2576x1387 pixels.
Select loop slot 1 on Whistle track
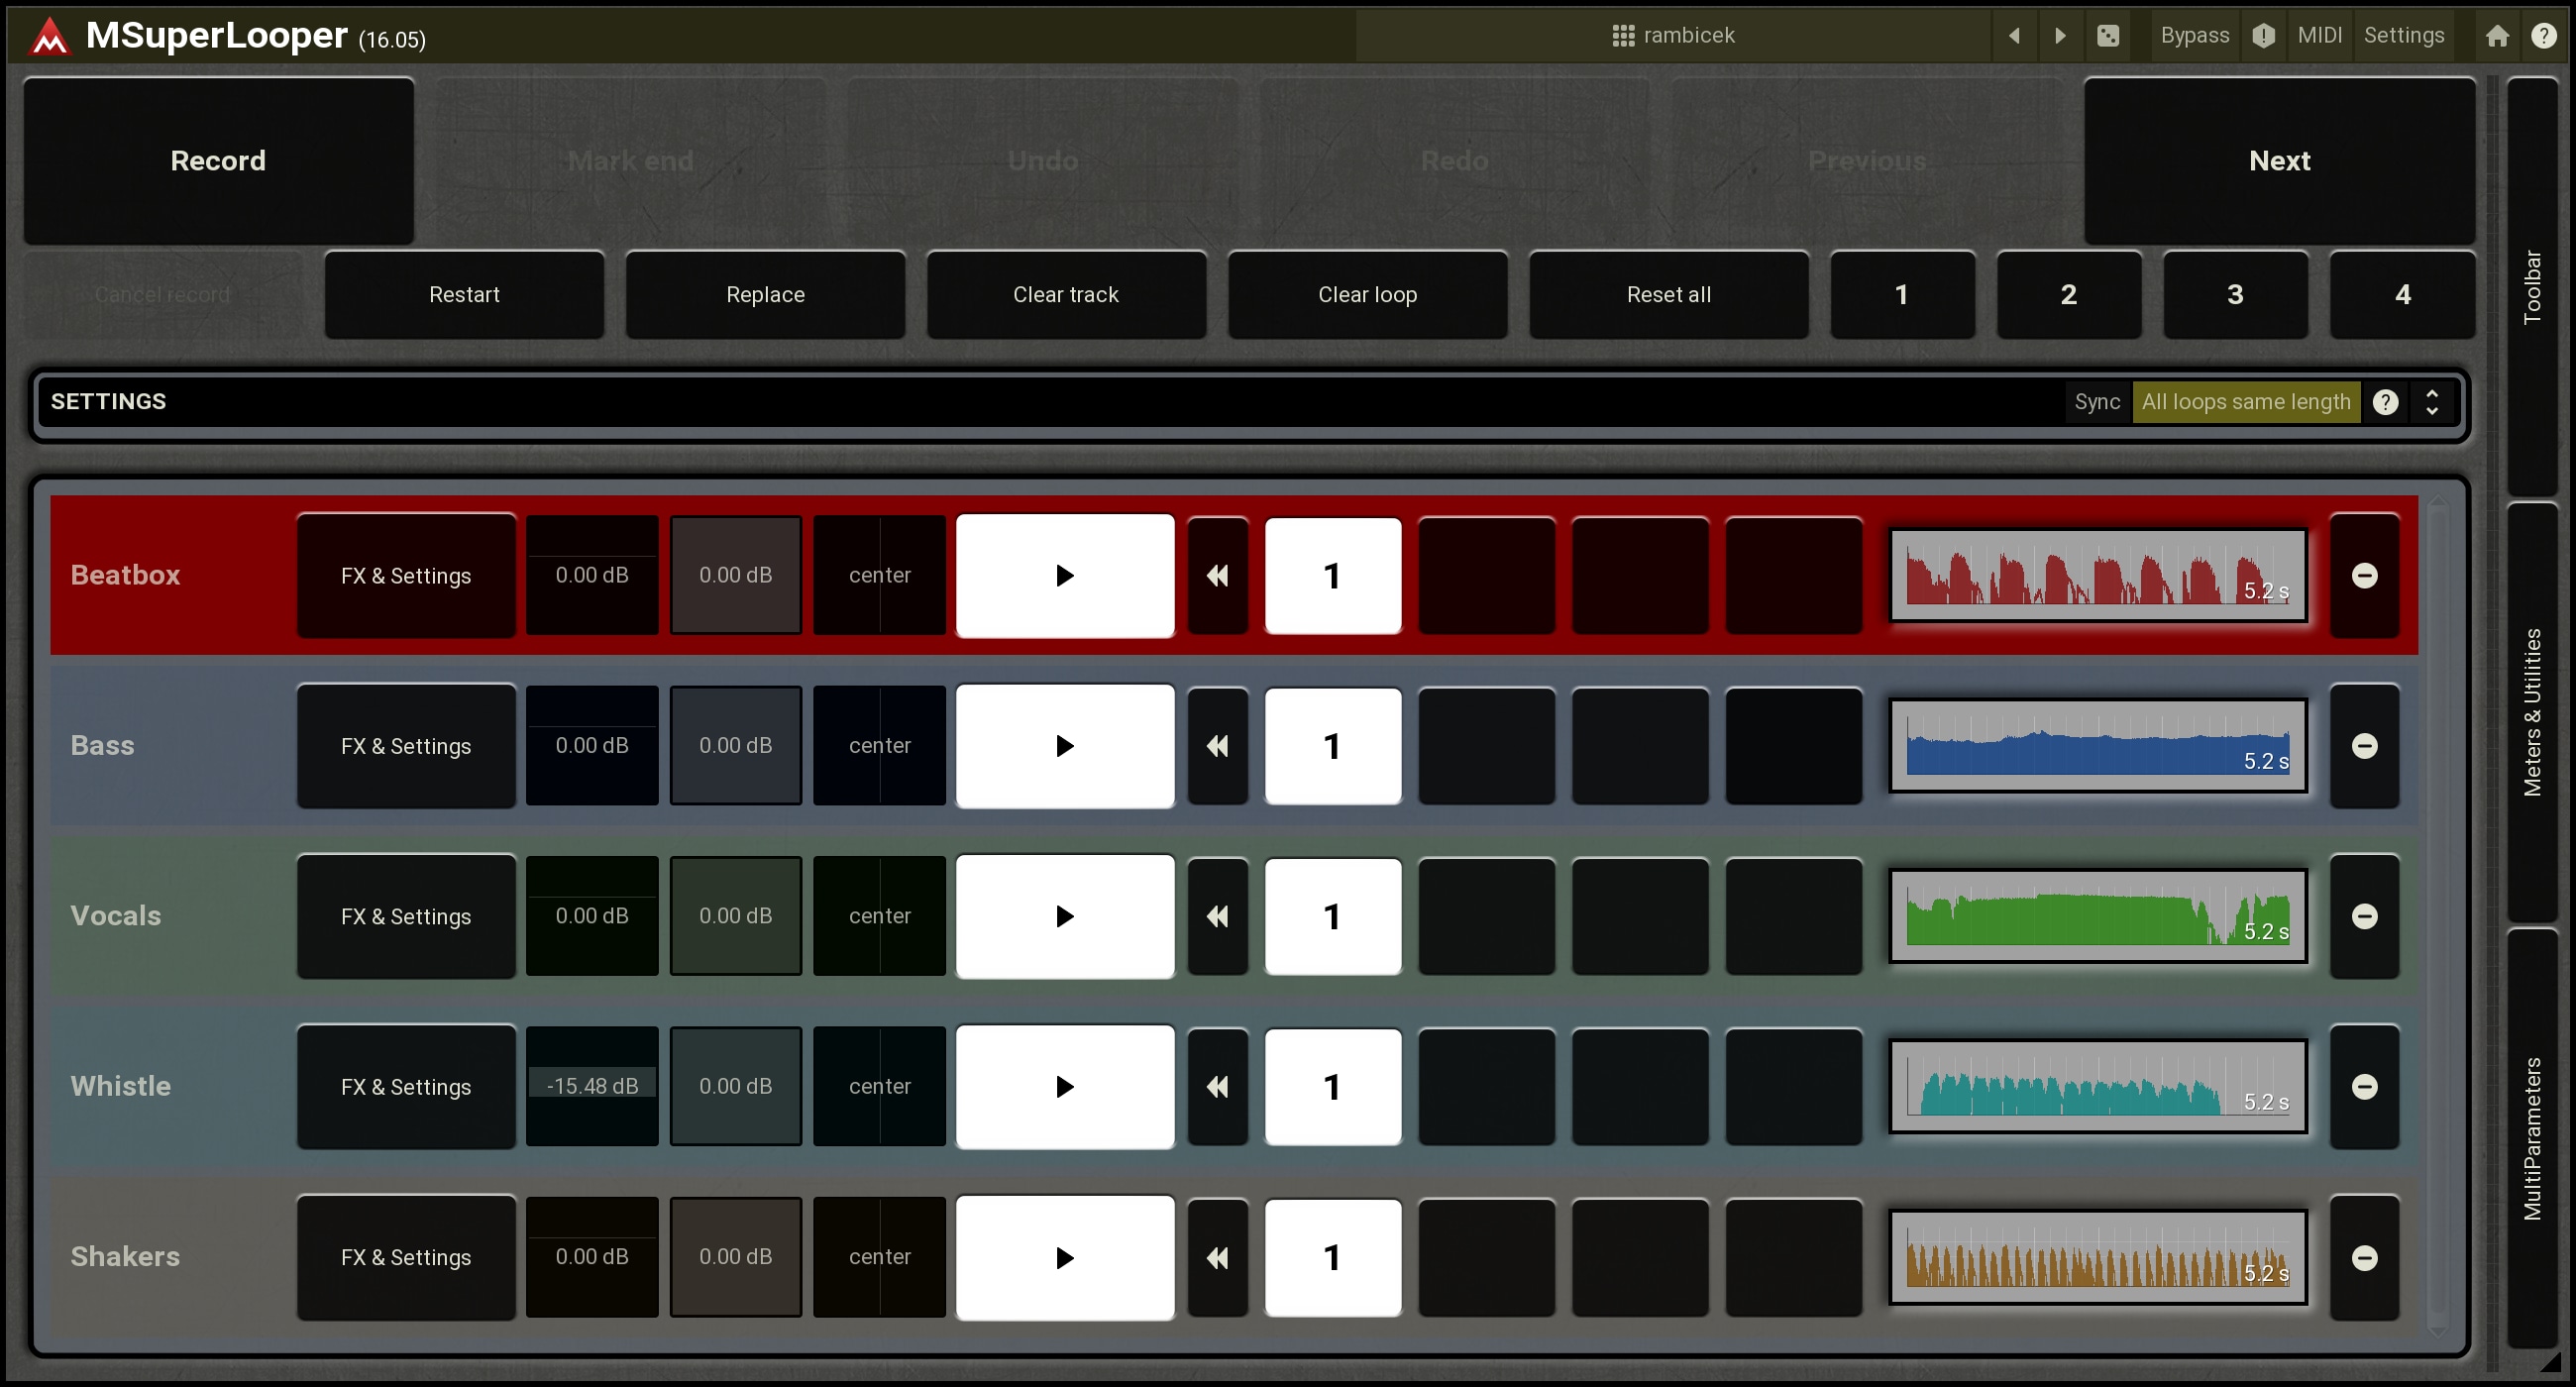(1332, 1087)
